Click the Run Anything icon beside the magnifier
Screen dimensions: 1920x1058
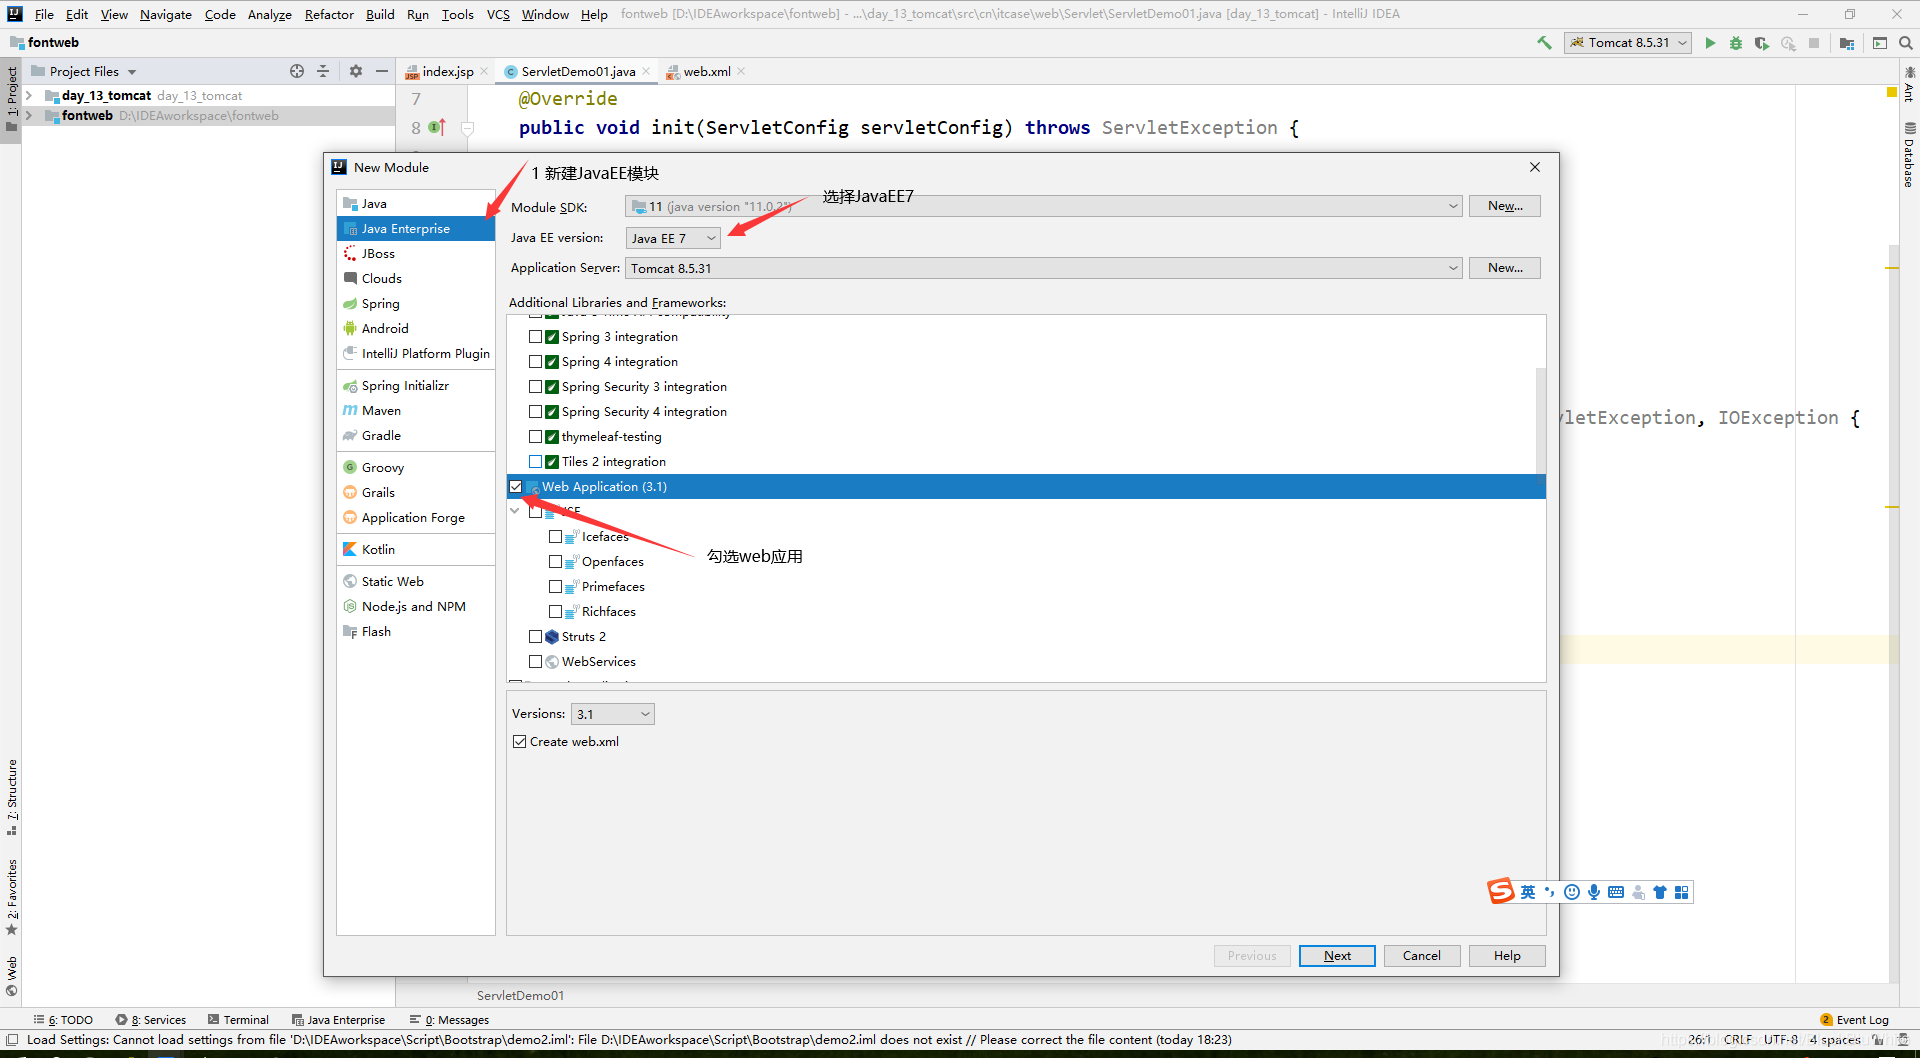(1880, 43)
